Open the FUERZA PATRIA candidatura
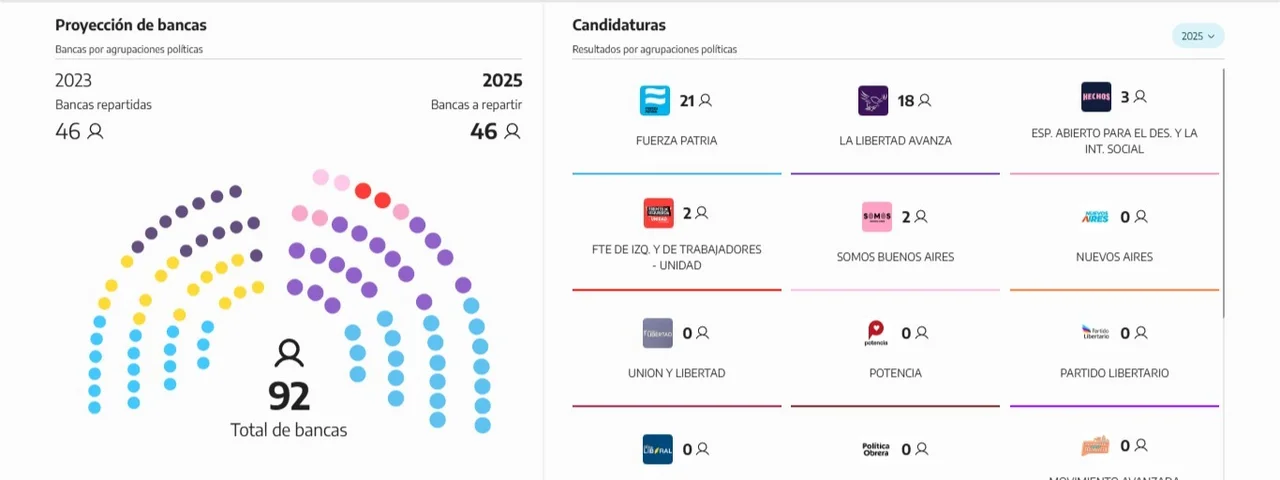The height and width of the screenshot is (480, 1280). coord(676,141)
